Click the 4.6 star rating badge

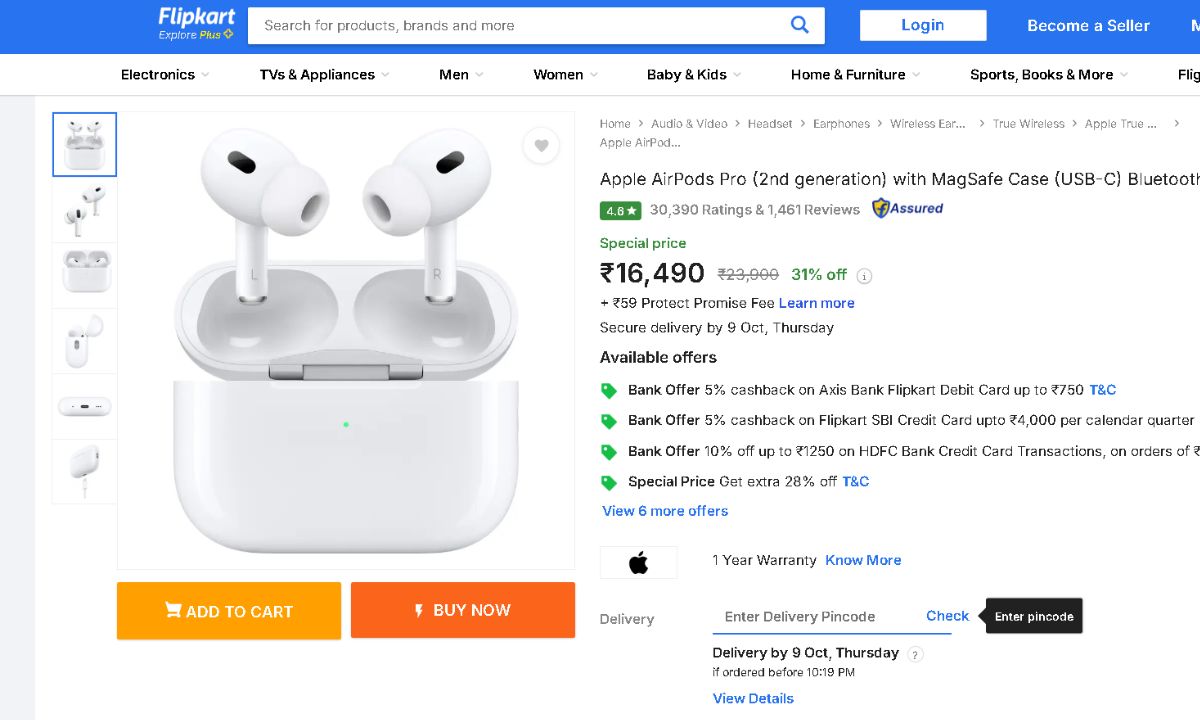[x=620, y=211]
